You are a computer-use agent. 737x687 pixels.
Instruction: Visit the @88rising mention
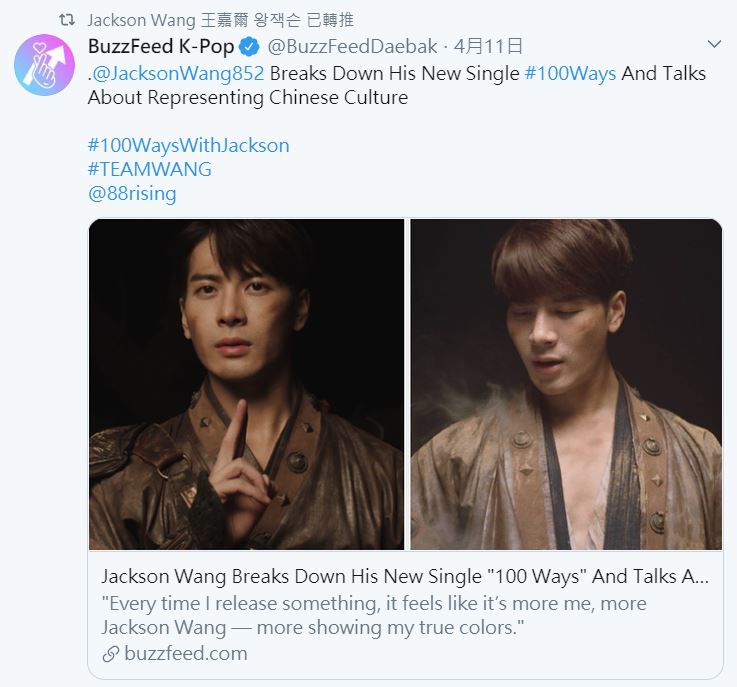click(132, 193)
